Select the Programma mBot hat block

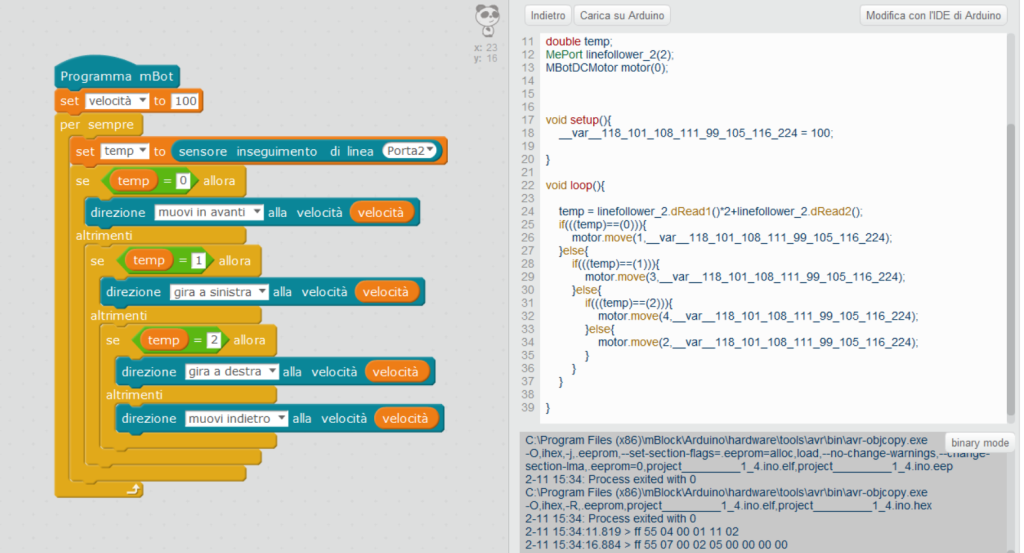(117, 75)
